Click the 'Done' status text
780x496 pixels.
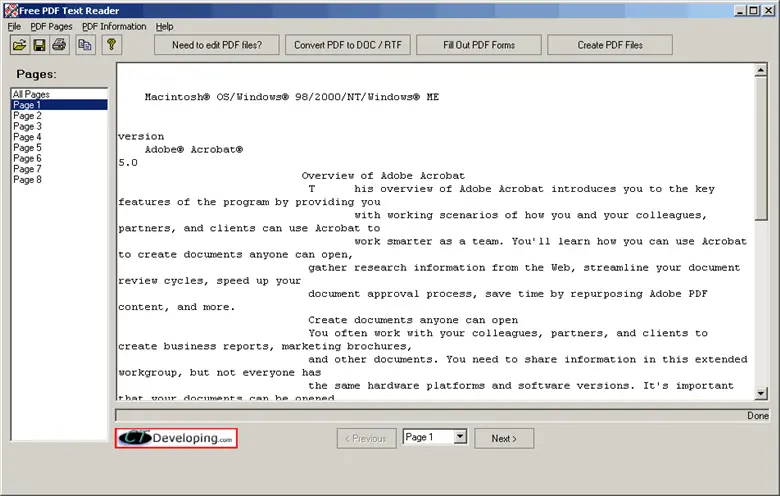click(758, 415)
